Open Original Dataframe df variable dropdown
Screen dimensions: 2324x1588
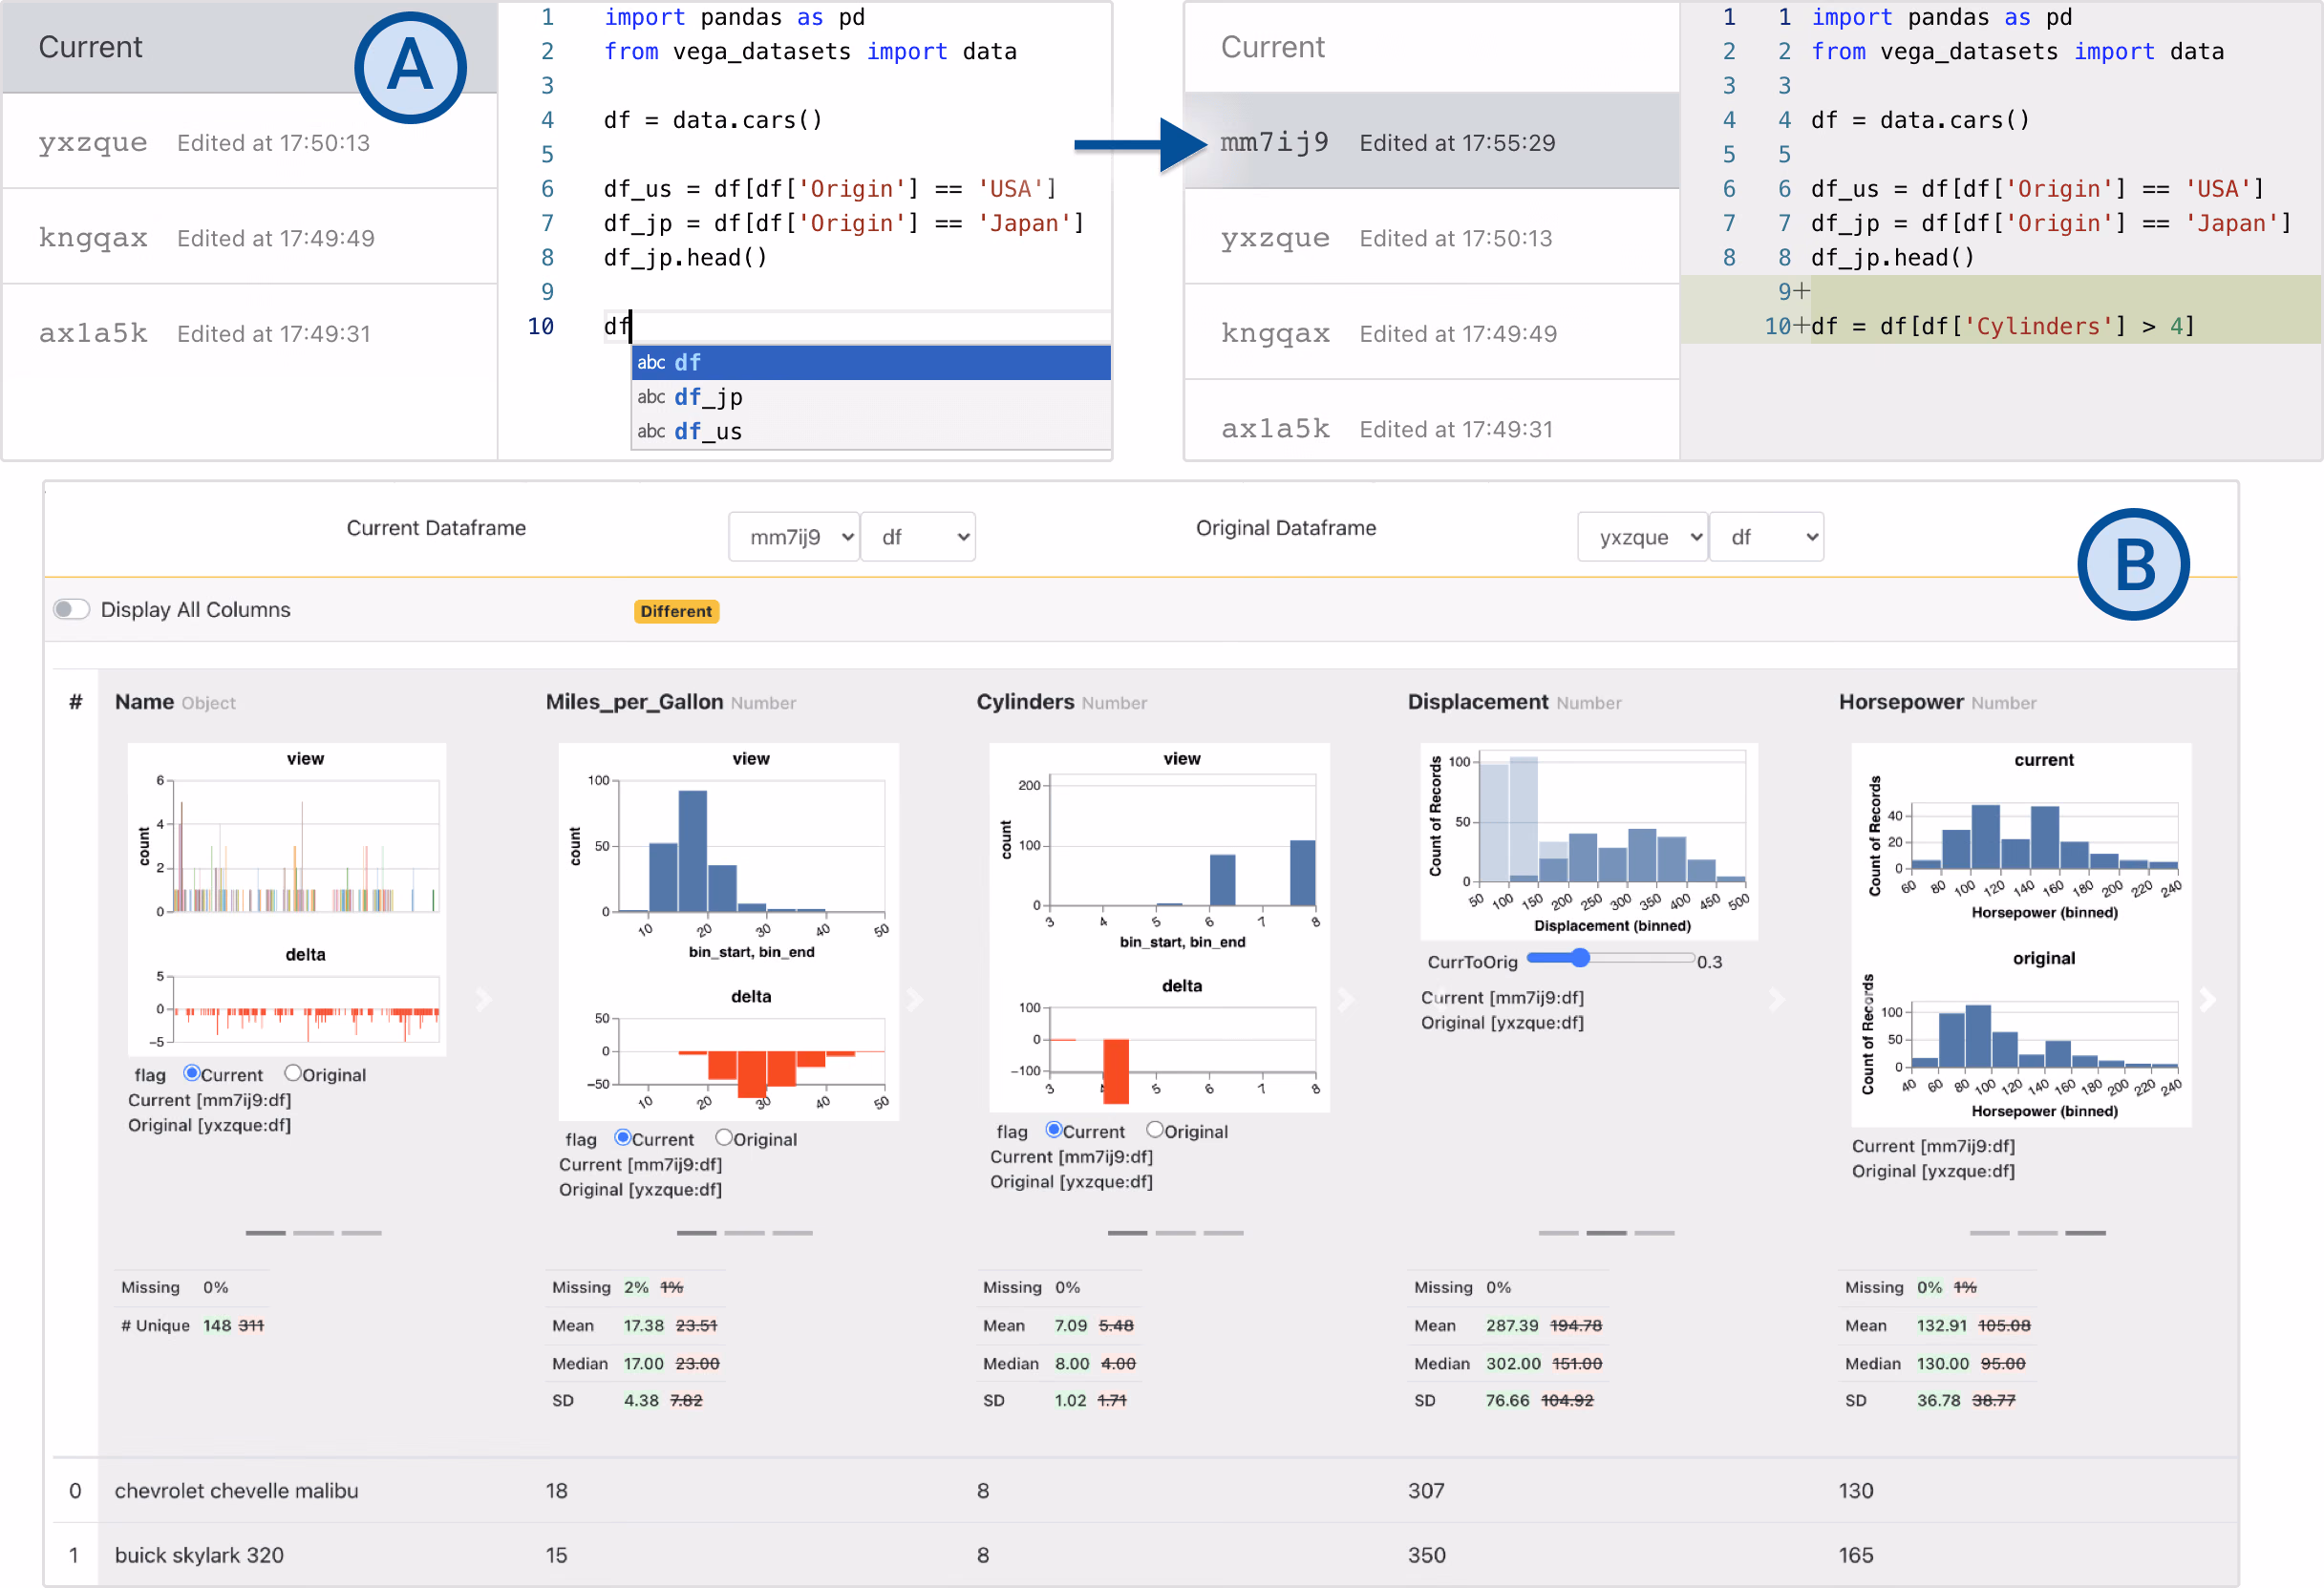coord(1766,537)
